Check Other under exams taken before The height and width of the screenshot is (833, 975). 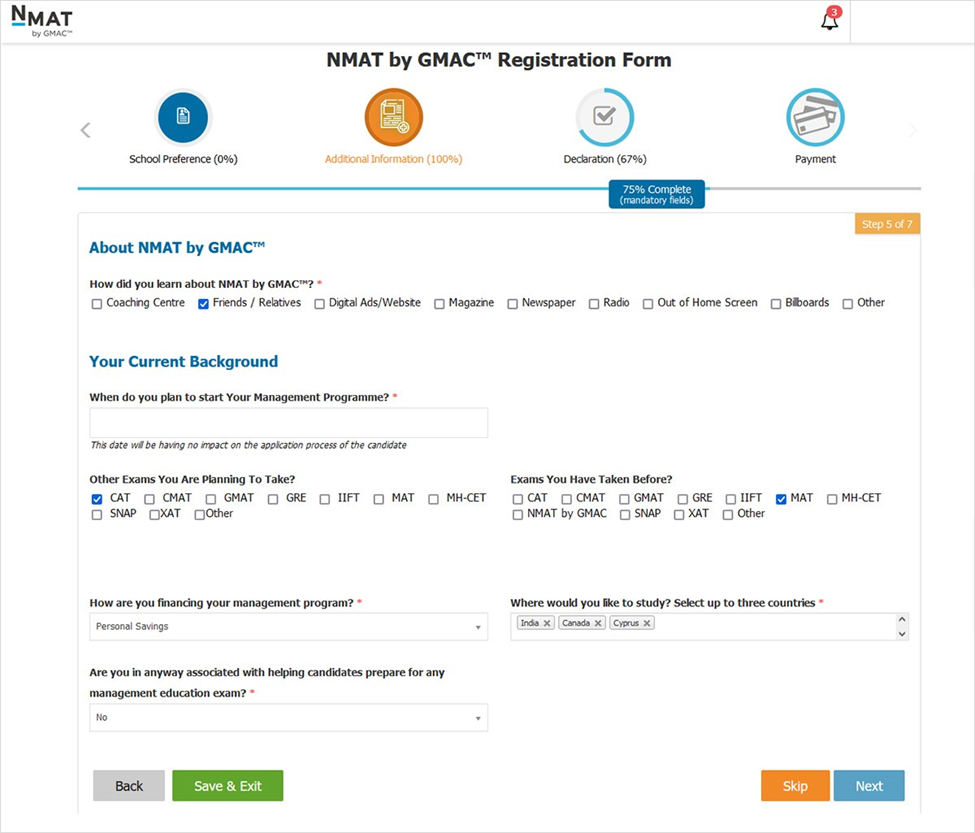click(728, 515)
